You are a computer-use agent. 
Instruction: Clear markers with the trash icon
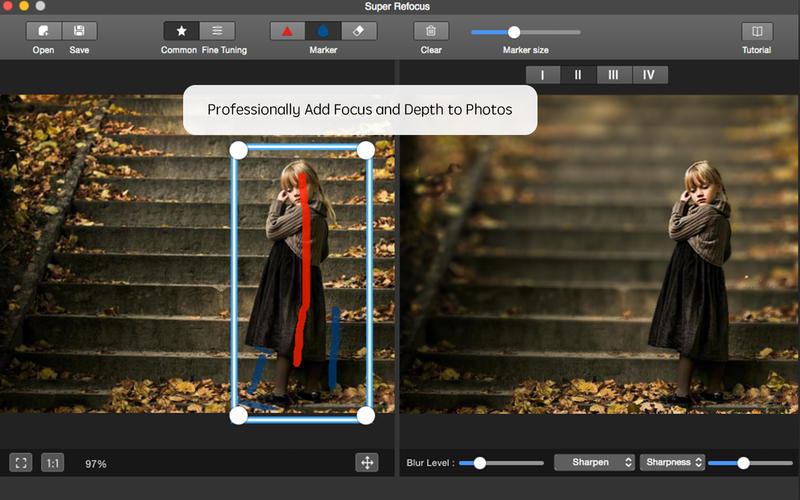(x=431, y=31)
